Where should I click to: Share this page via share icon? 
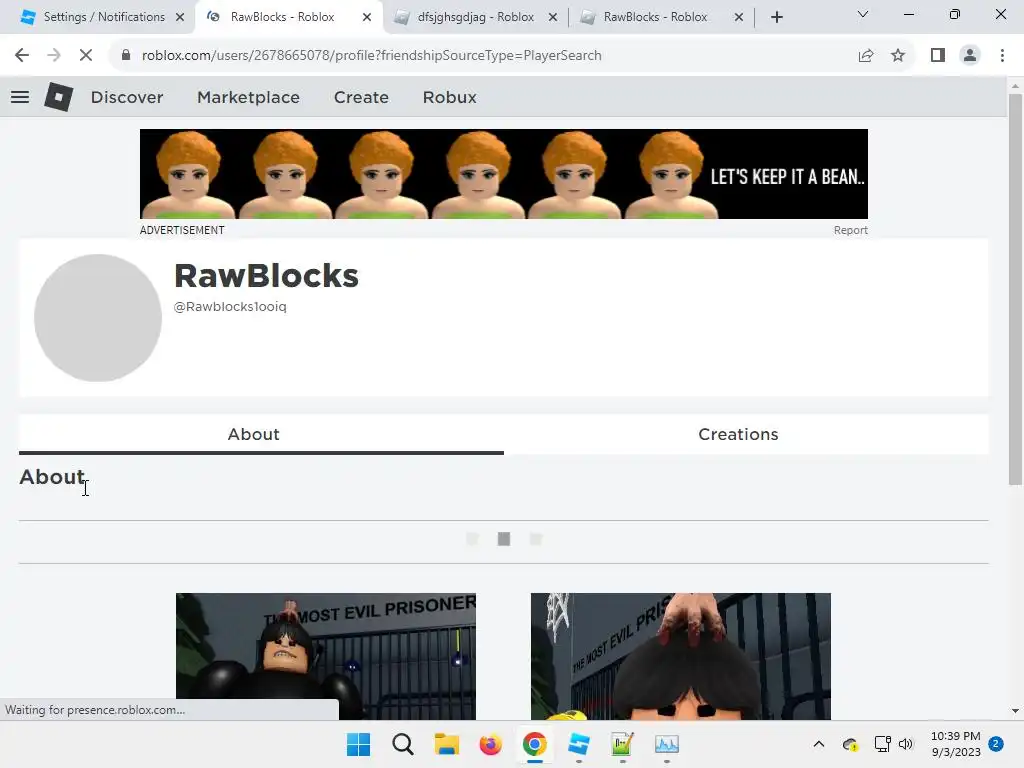tap(866, 56)
